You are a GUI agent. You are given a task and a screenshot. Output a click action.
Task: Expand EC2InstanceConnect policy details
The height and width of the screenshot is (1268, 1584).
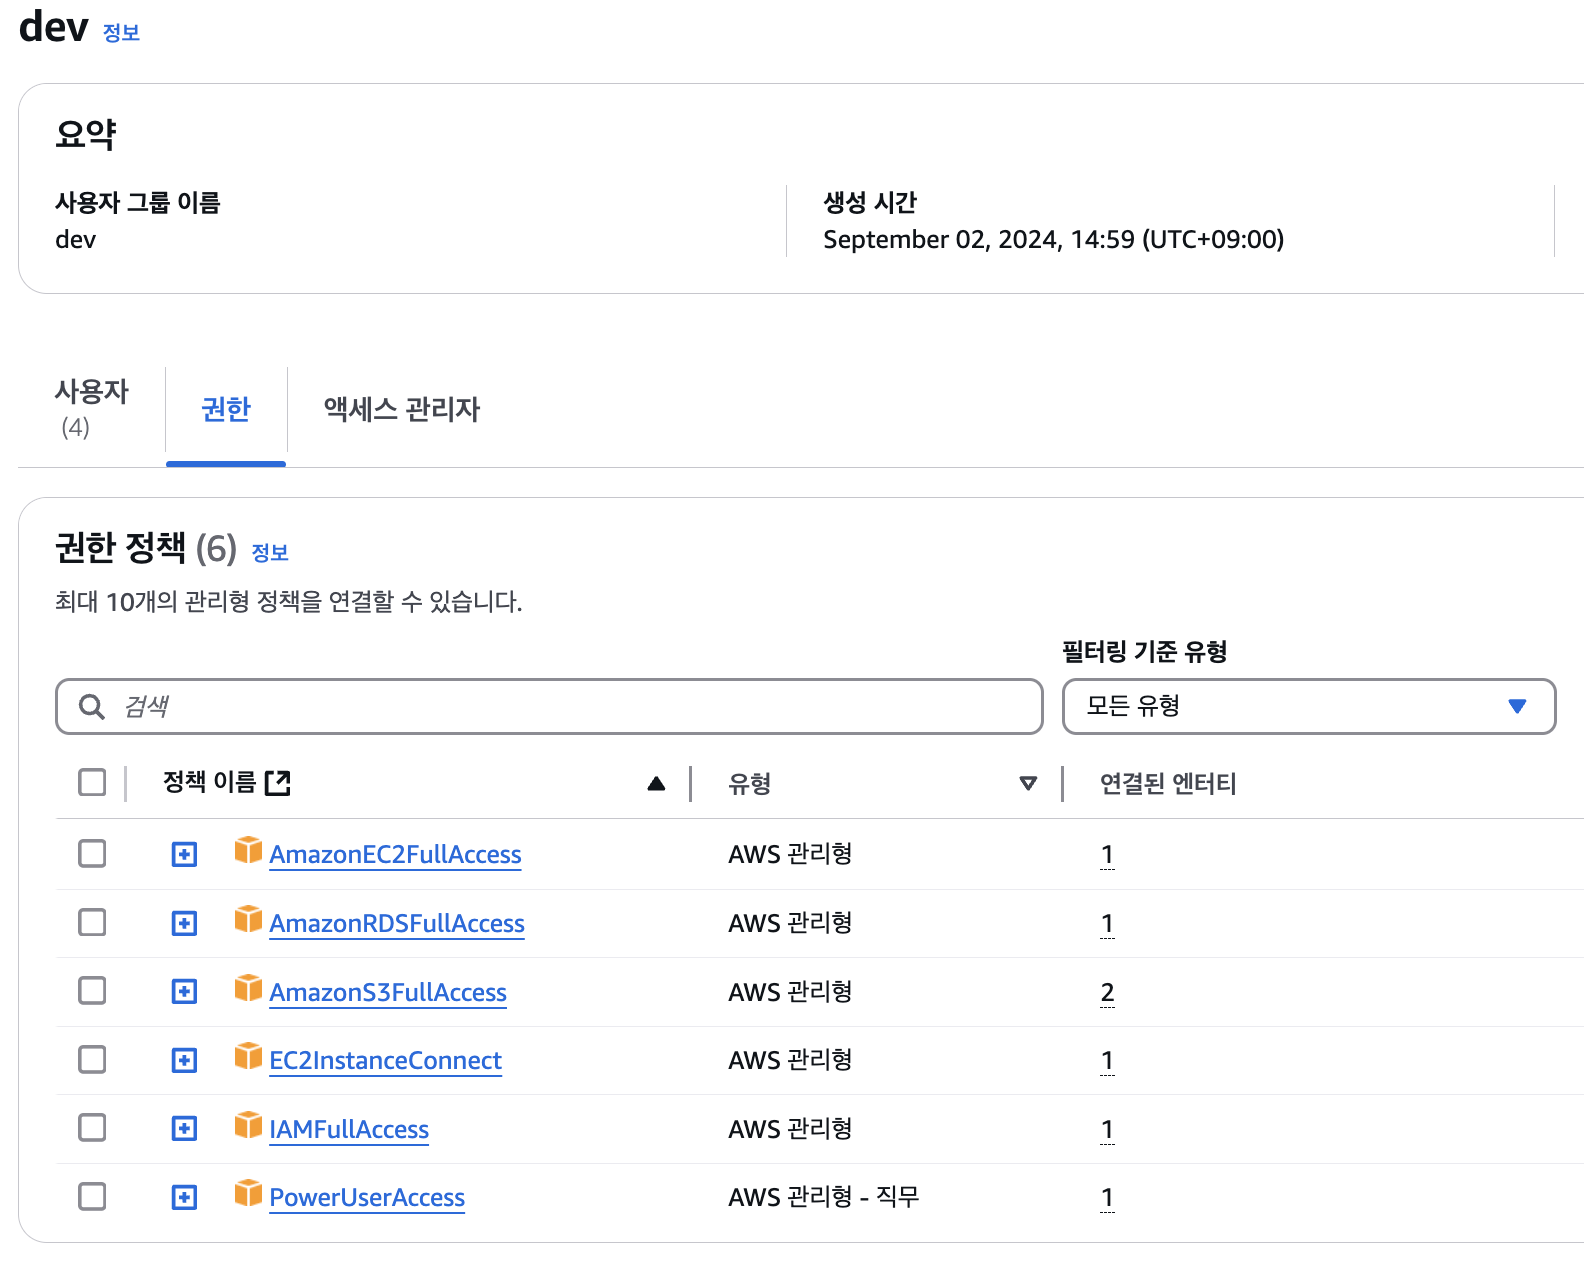[184, 1060]
